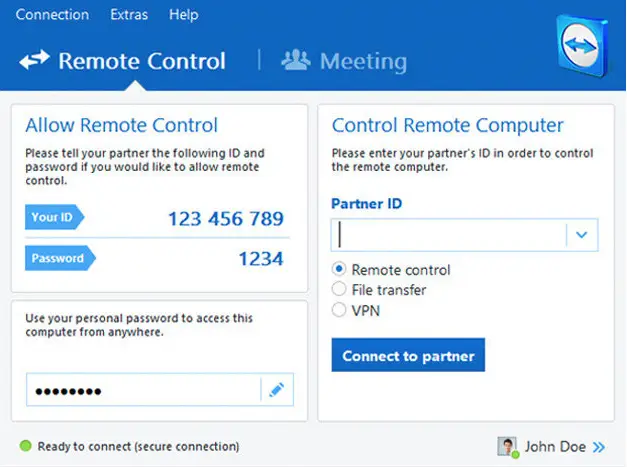
Task: Click the Password label tag
Action: [x=60, y=258]
